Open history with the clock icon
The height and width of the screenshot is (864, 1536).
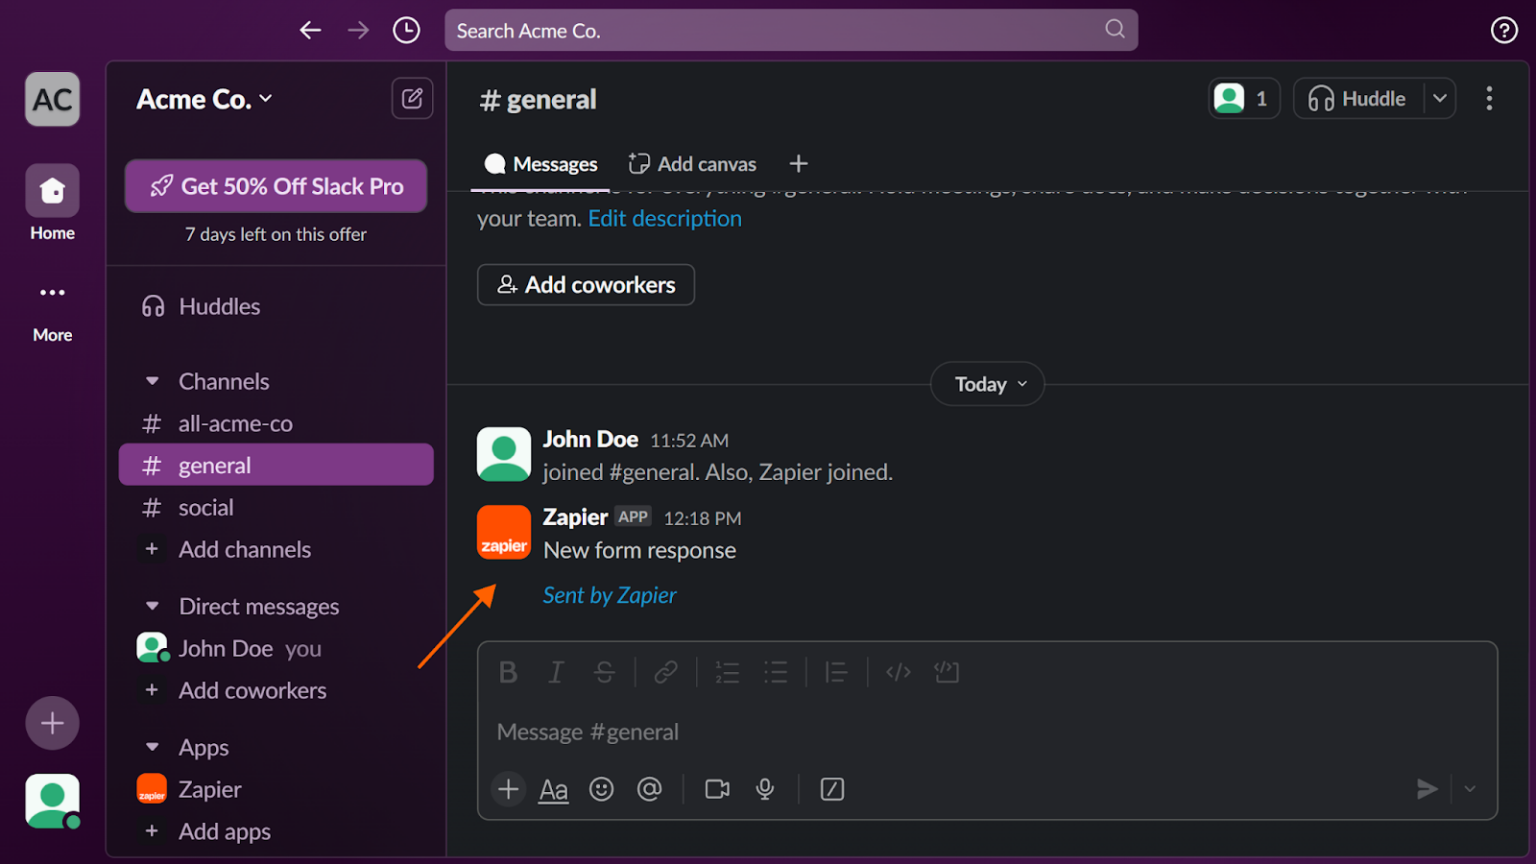click(406, 29)
